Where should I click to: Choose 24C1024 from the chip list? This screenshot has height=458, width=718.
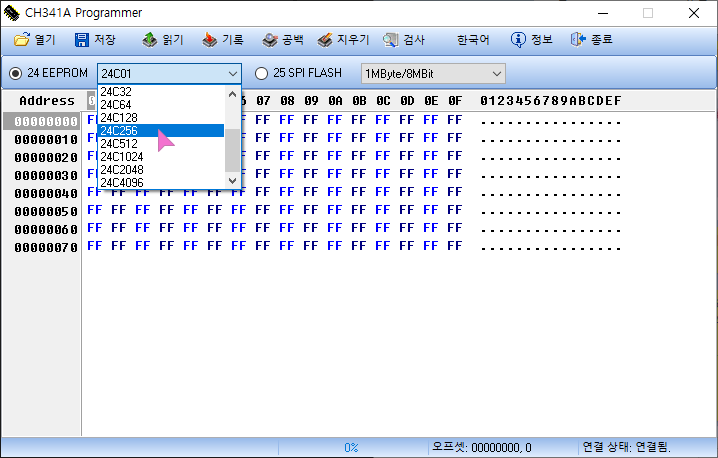(161, 157)
